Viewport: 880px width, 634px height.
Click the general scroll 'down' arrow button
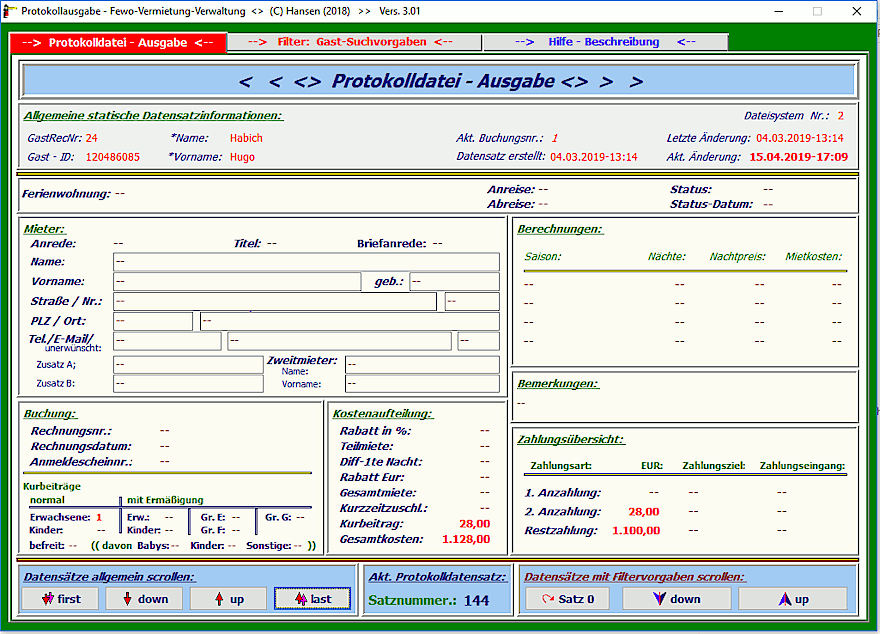click(x=144, y=598)
